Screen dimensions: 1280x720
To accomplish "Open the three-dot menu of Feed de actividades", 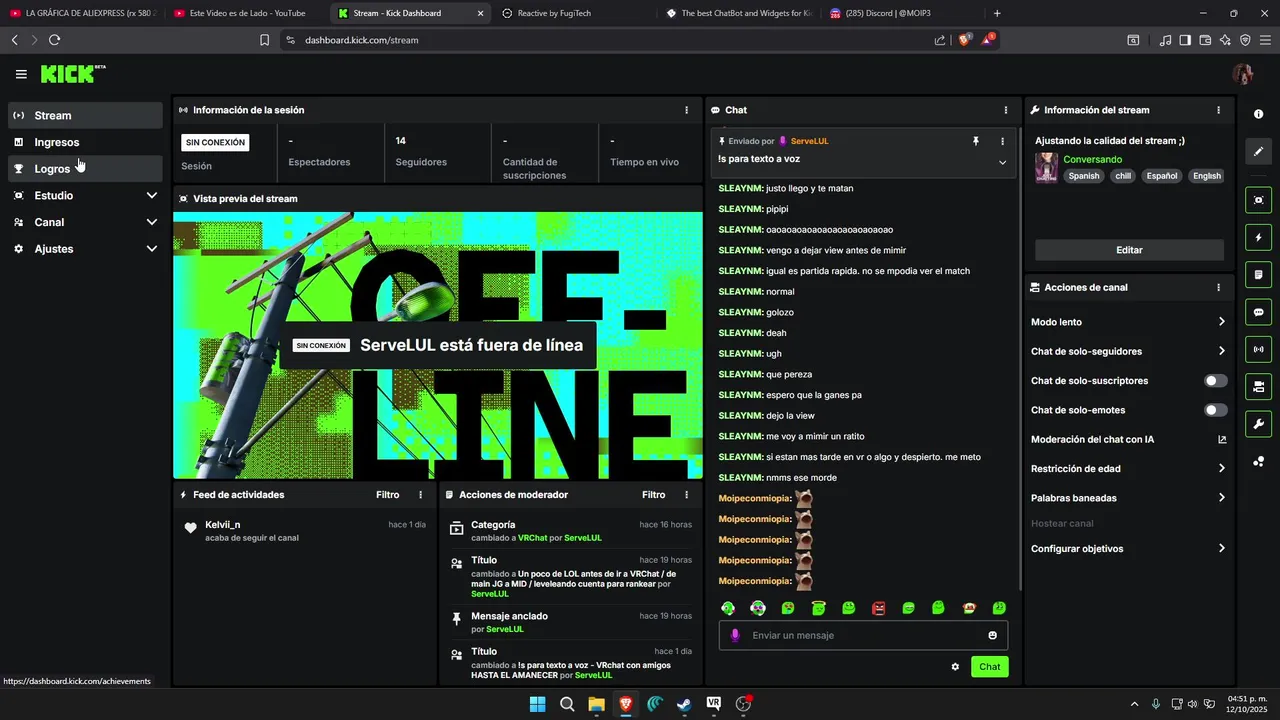I will (420, 495).
